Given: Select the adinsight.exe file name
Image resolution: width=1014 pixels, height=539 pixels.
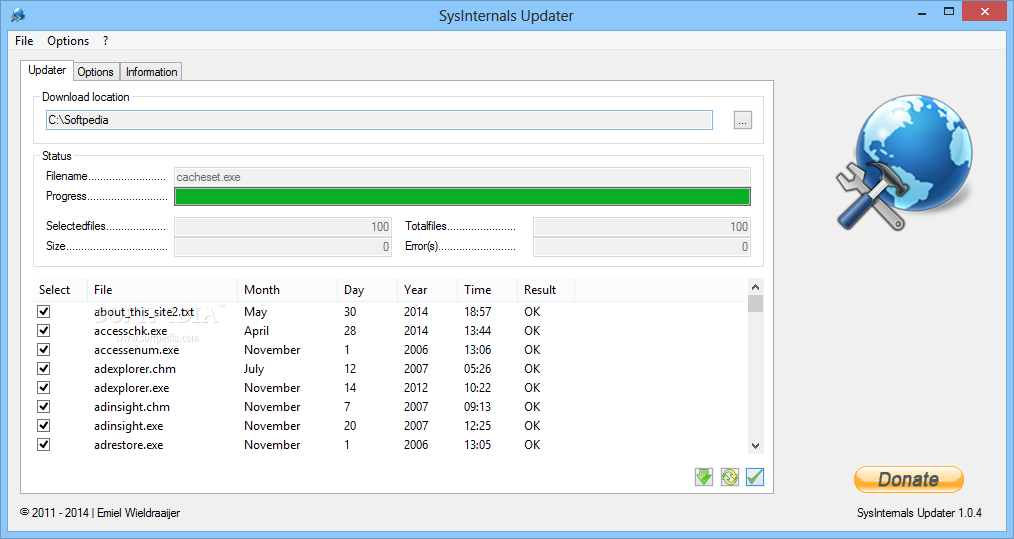Looking at the screenshot, I should 128,426.
